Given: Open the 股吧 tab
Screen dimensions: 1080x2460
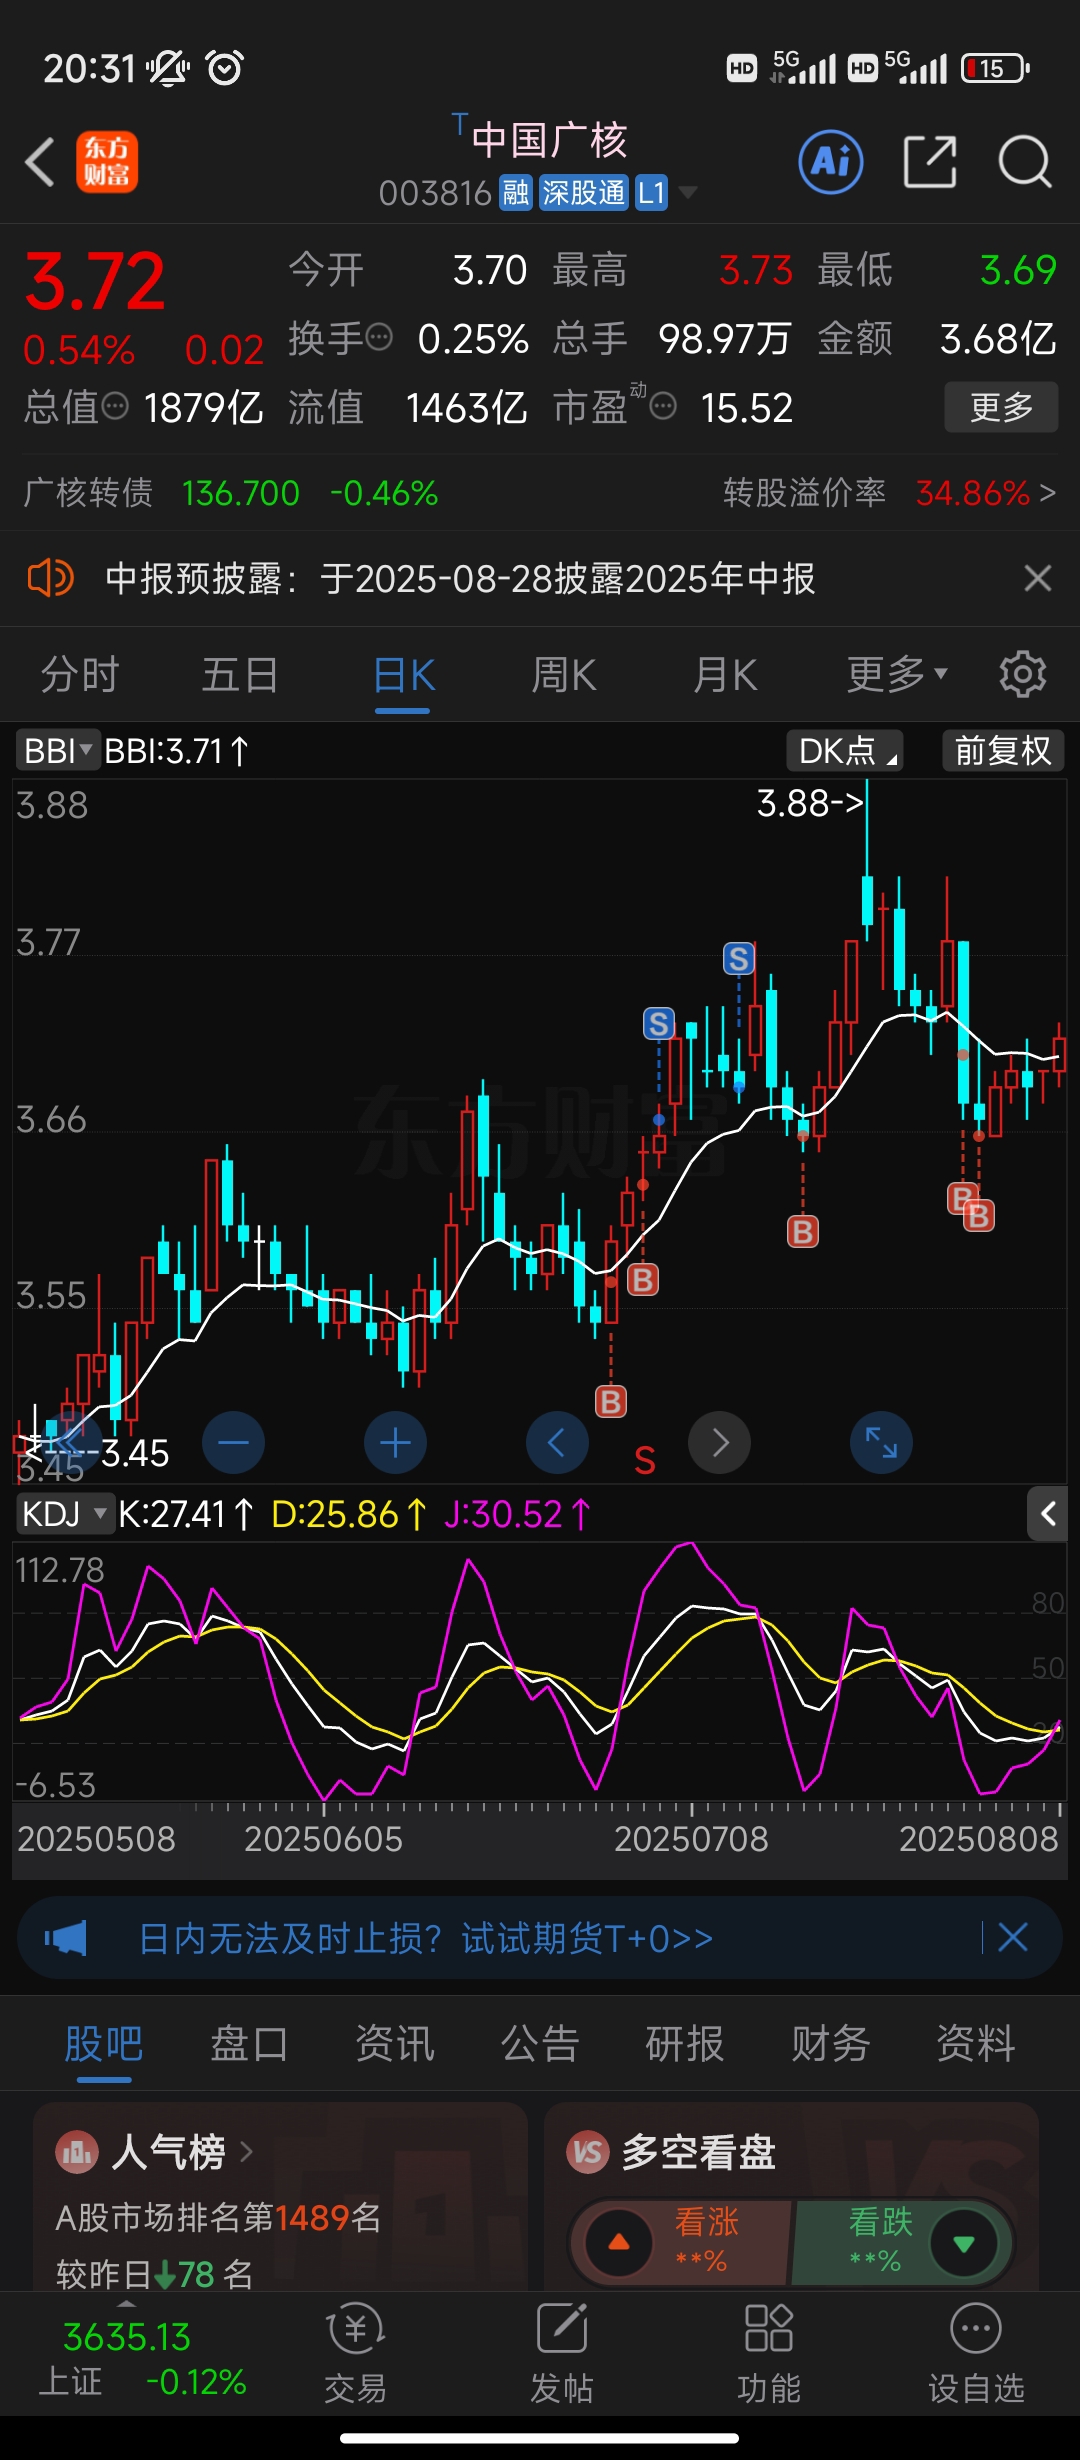Looking at the screenshot, I should (104, 2044).
